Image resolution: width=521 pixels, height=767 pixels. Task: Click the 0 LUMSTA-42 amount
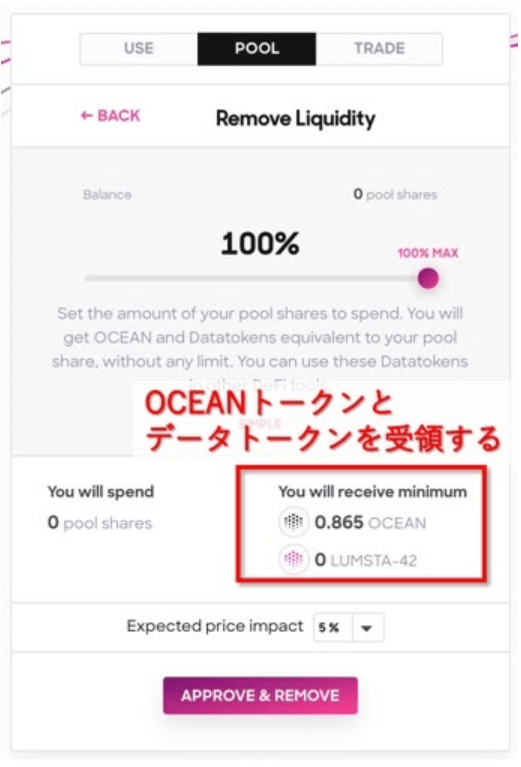pyautogui.click(x=365, y=560)
